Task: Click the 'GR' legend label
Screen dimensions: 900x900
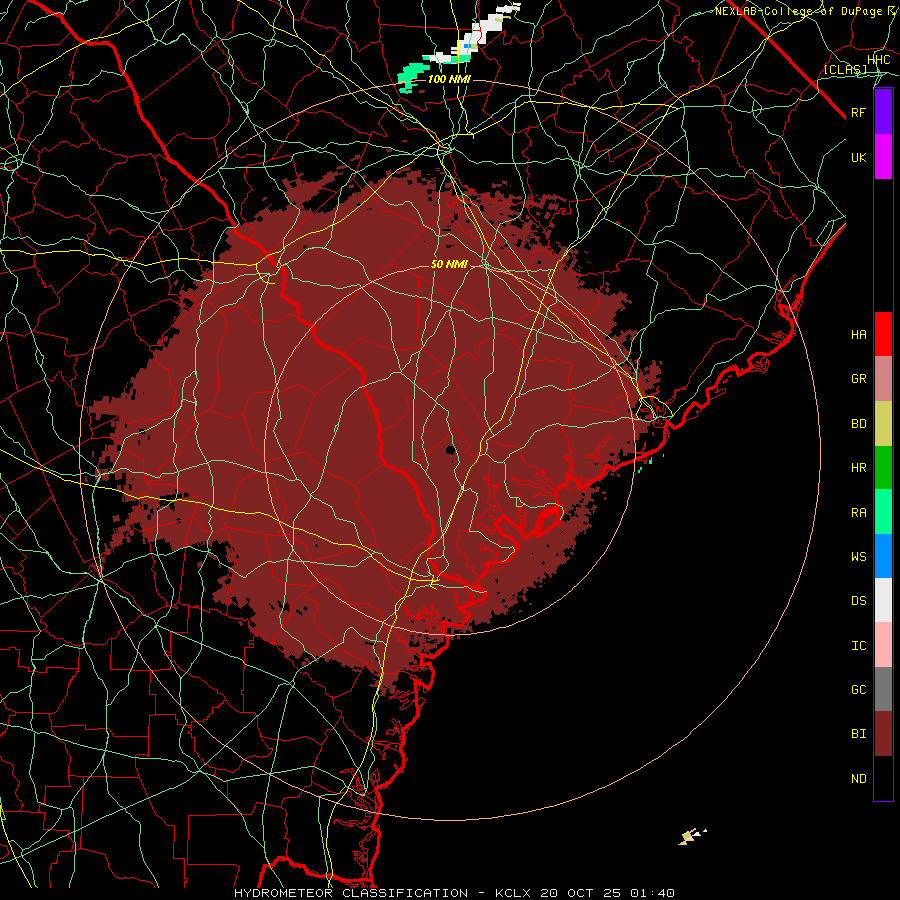Action: click(858, 379)
